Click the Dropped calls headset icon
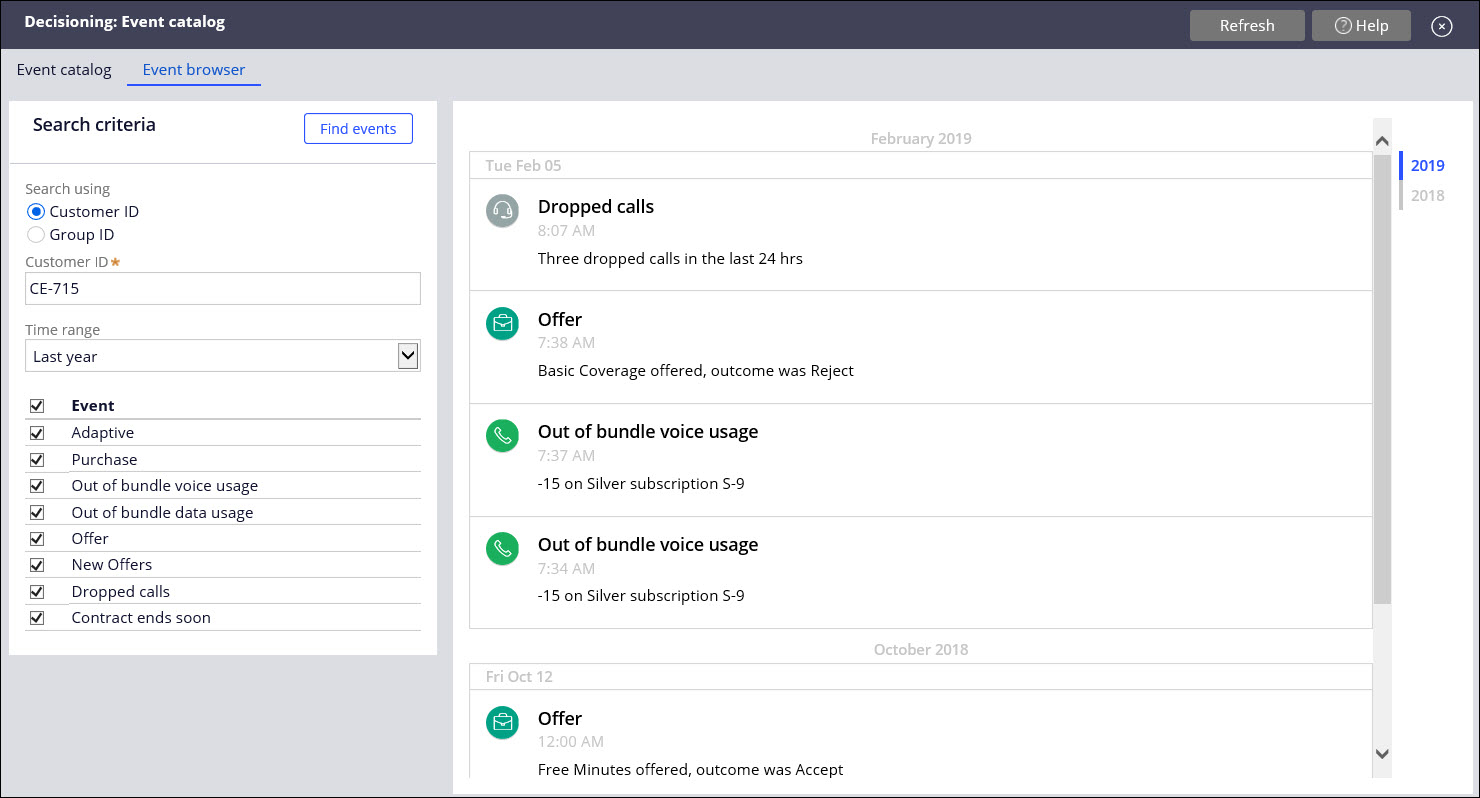Viewport: 1480px width, 798px height. (502, 211)
